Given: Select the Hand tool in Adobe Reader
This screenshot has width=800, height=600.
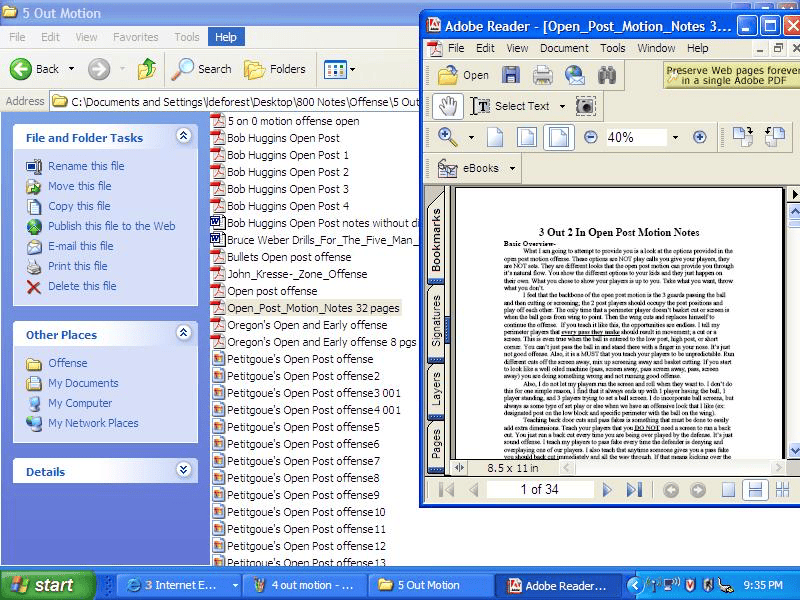Looking at the screenshot, I should pyautogui.click(x=448, y=106).
